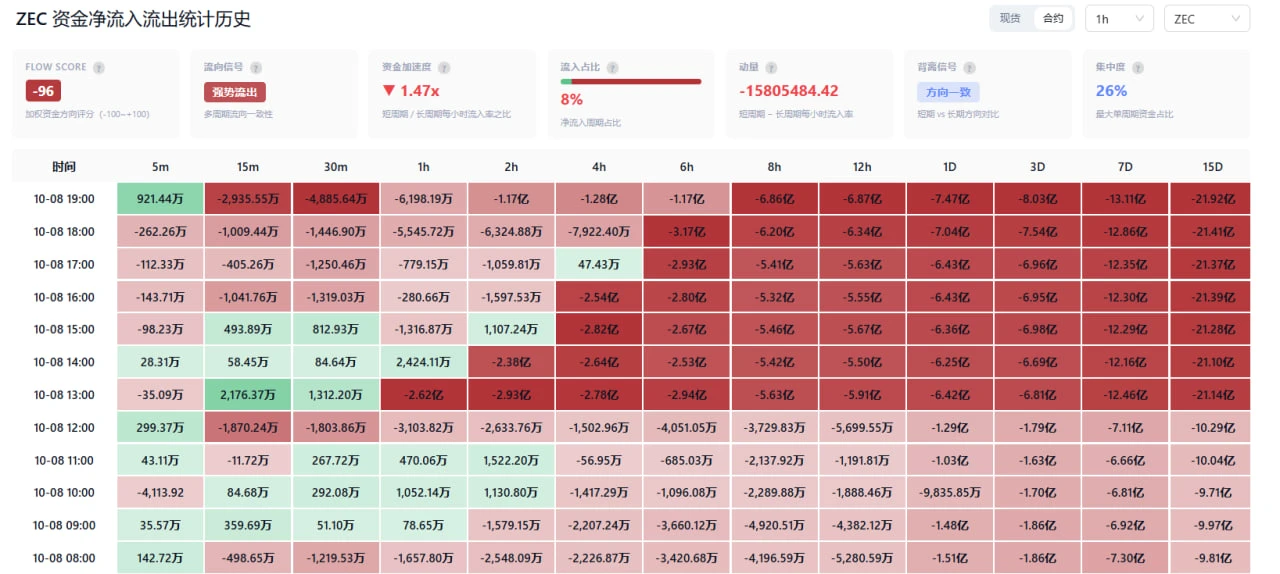The height and width of the screenshot is (574, 1280).
Task: Click the 1,107.24万 cell
Action: pos(511,329)
